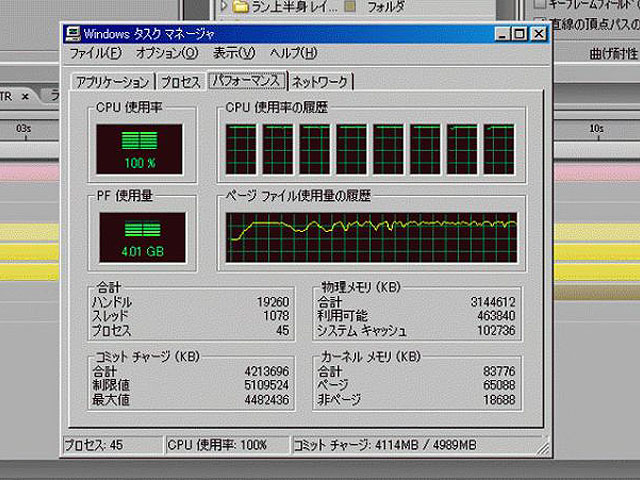This screenshot has width=640, height=480.
Task: Click the folder icon in background list
Action: coord(240,6)
